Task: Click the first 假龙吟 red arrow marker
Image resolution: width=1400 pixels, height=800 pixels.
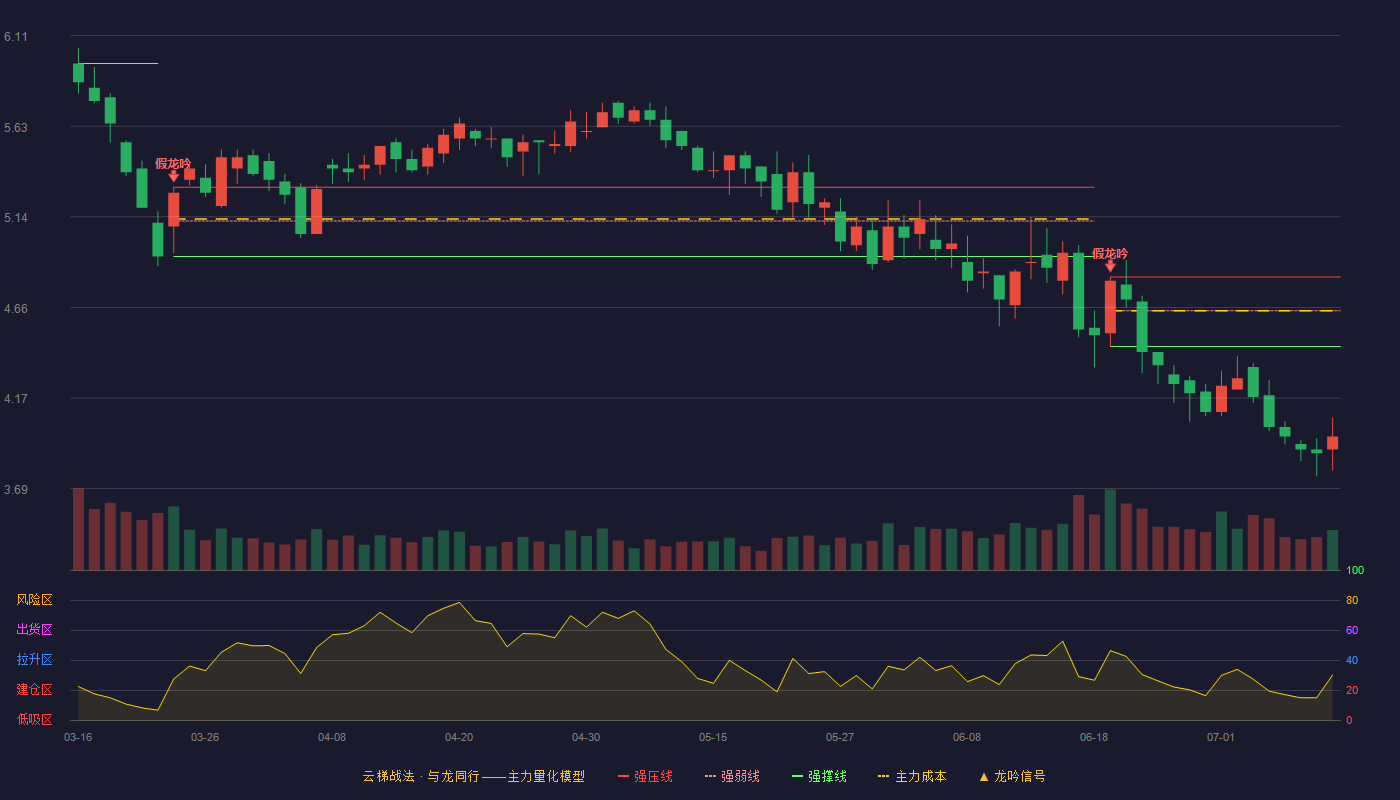Action: [x=173, y=176]
